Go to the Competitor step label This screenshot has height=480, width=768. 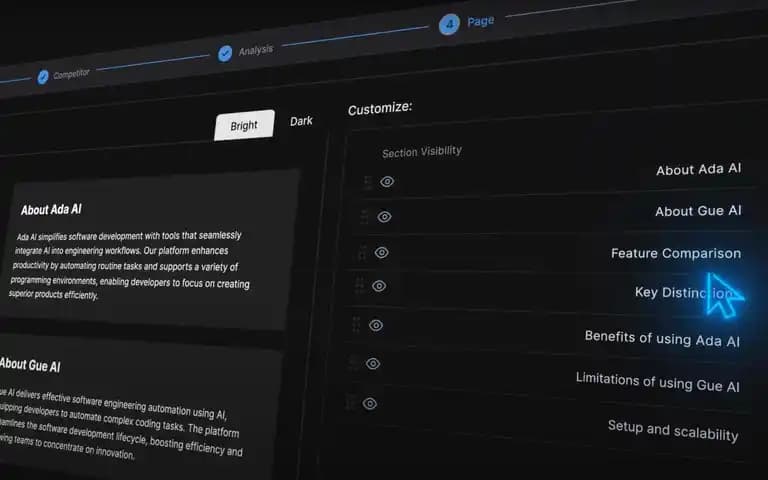[72, 74]
